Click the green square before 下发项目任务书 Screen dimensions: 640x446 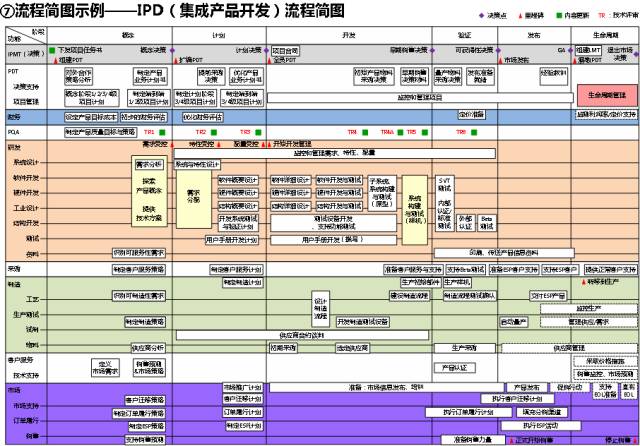pyautogui.click(x=52, y=50)
